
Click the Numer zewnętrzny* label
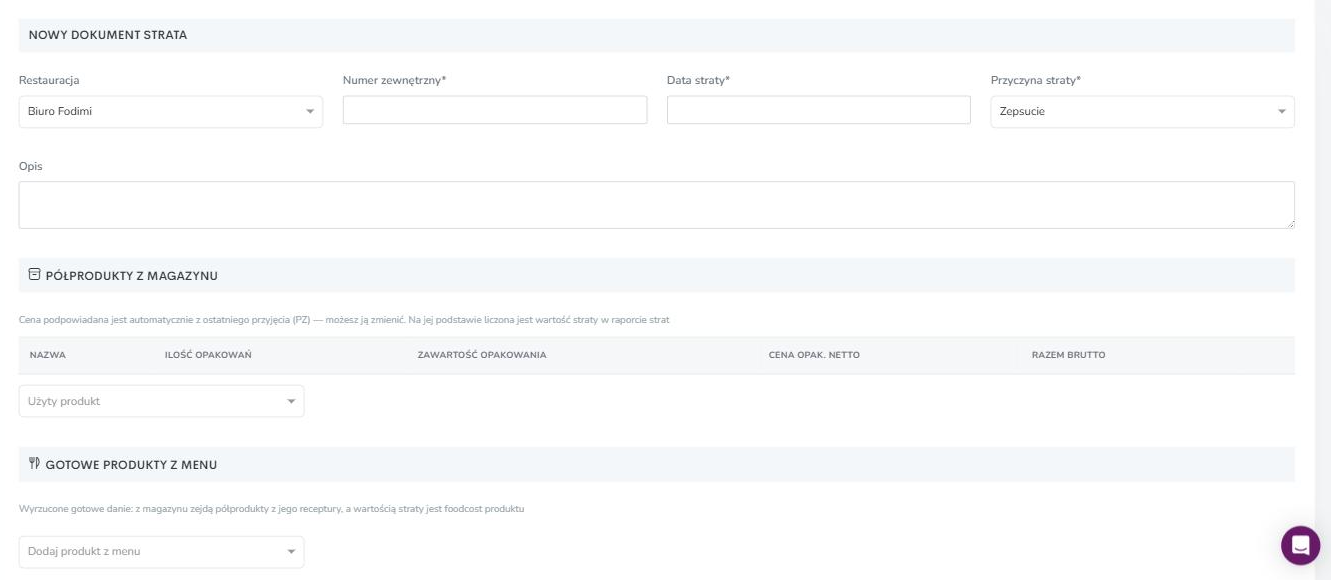[394, 80]
